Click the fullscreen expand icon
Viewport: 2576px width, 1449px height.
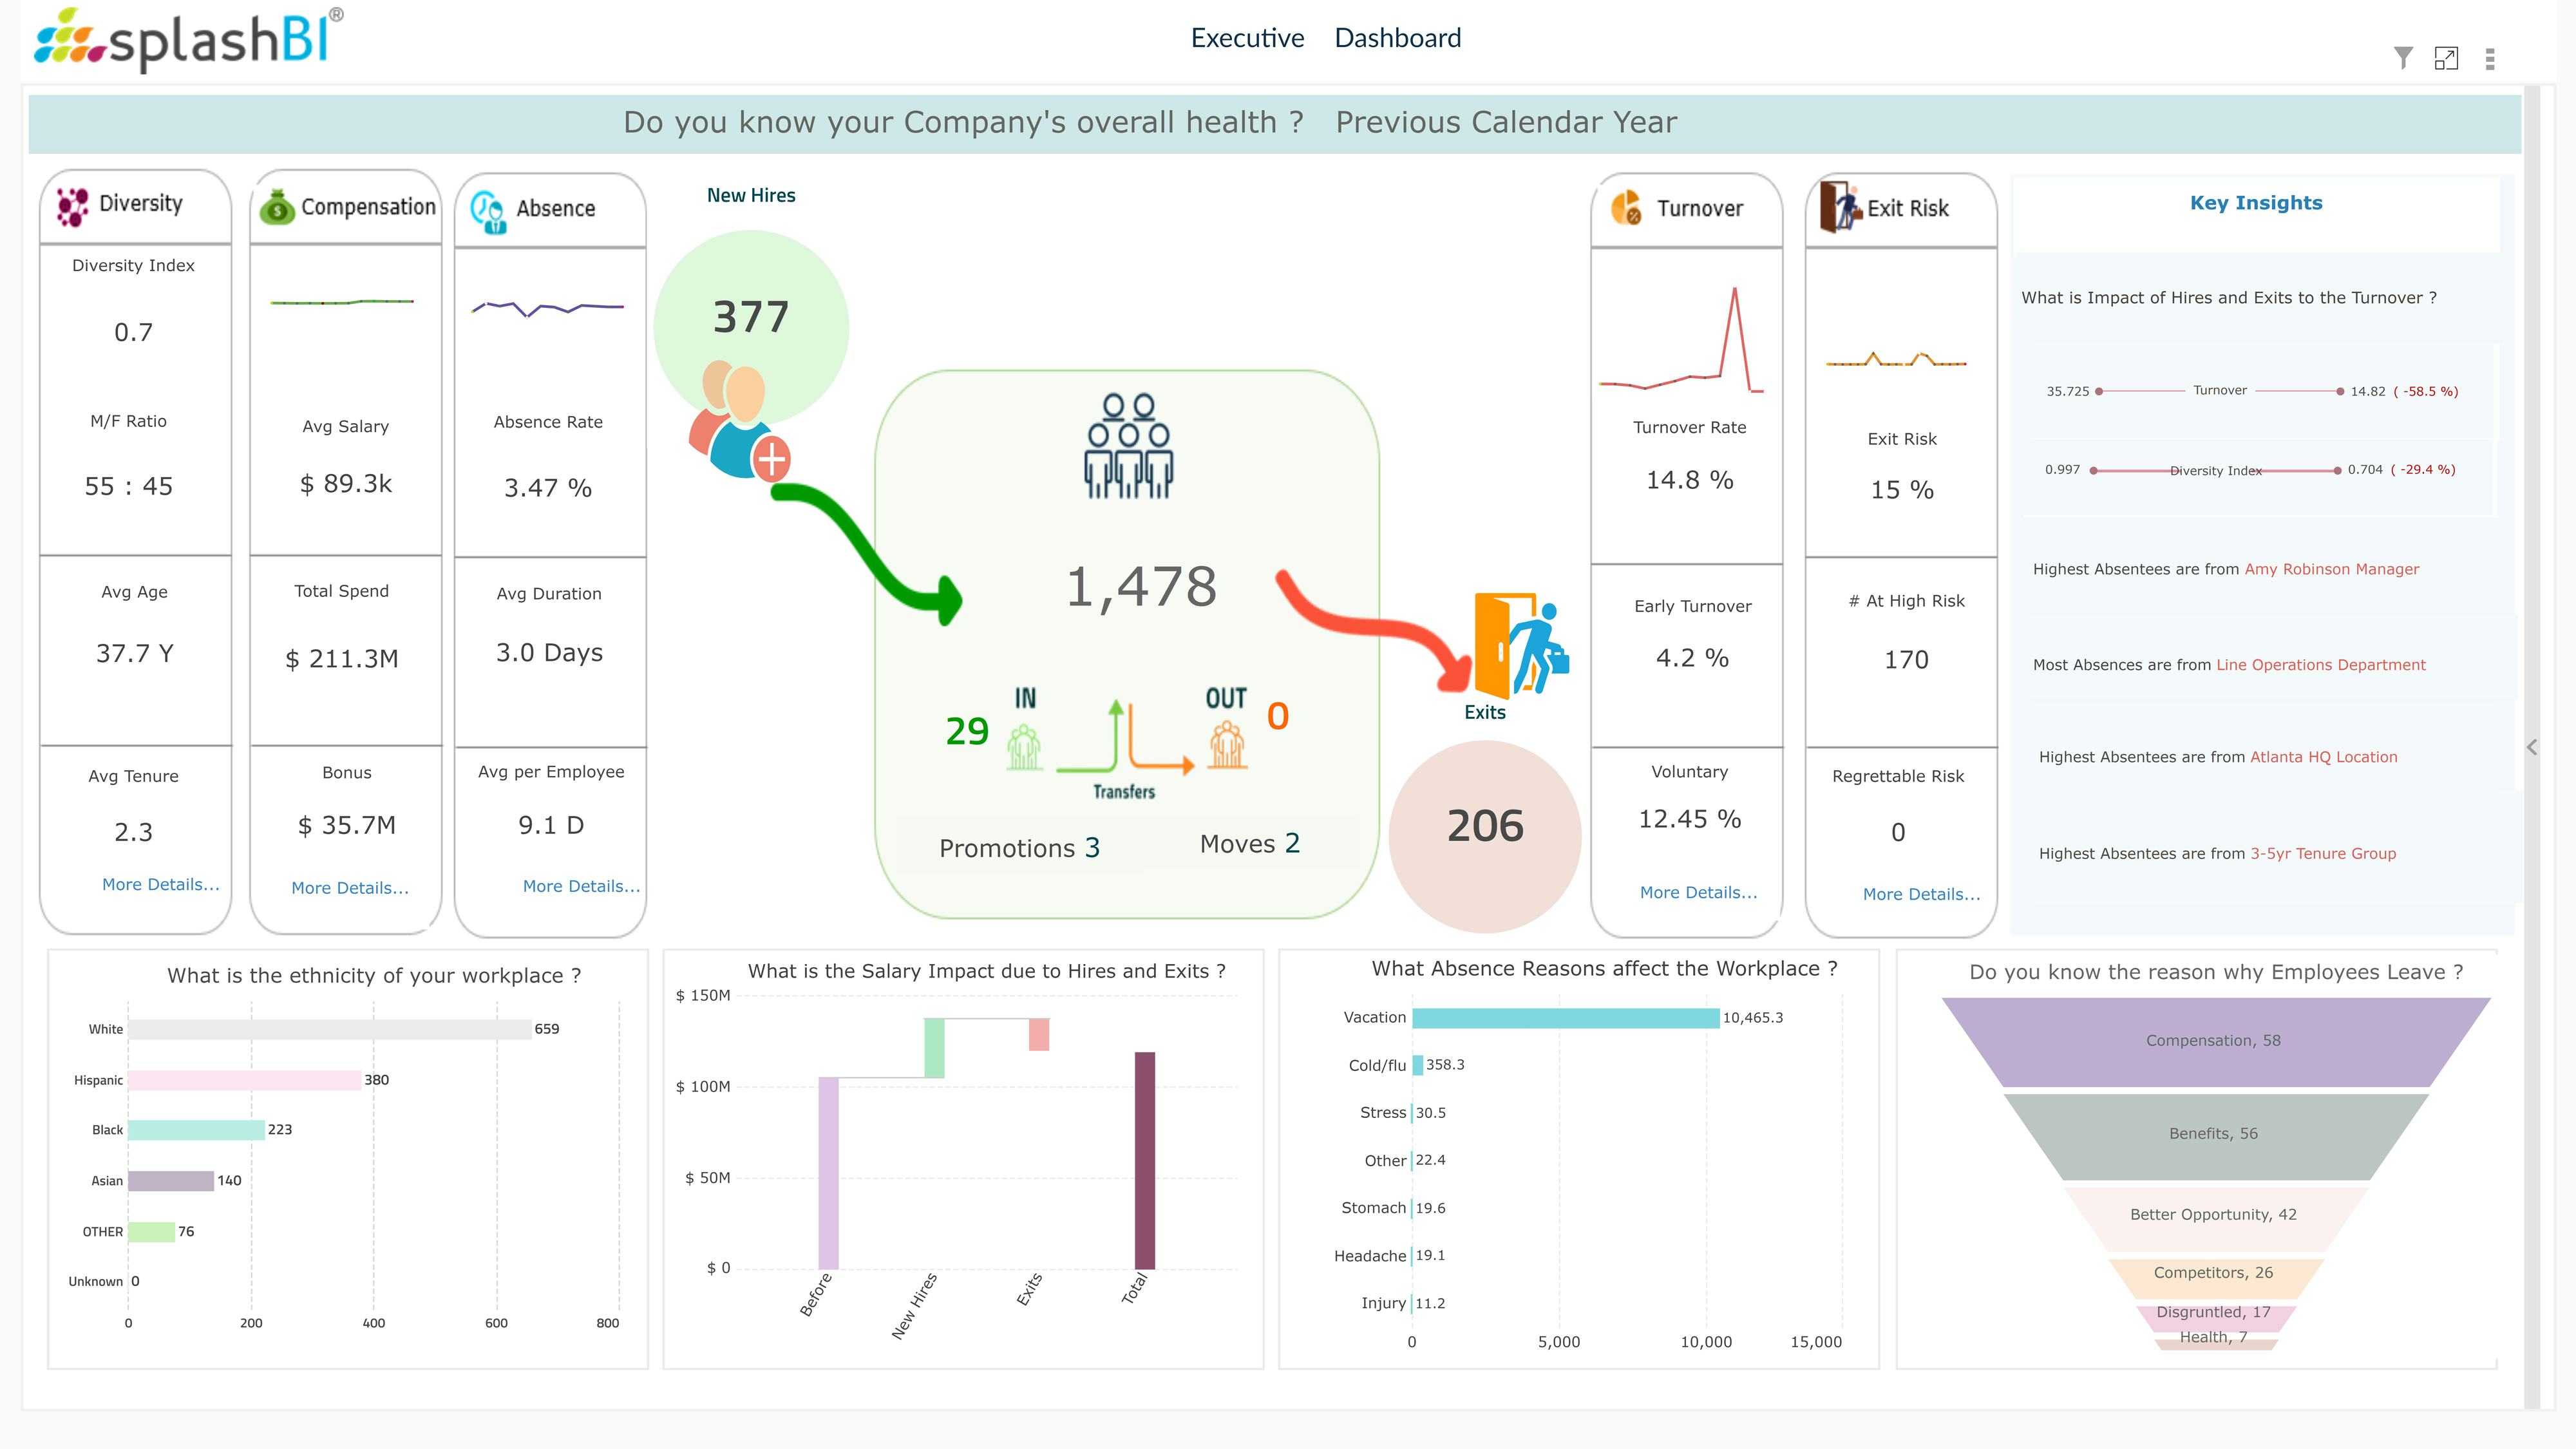pos(2447,59)
